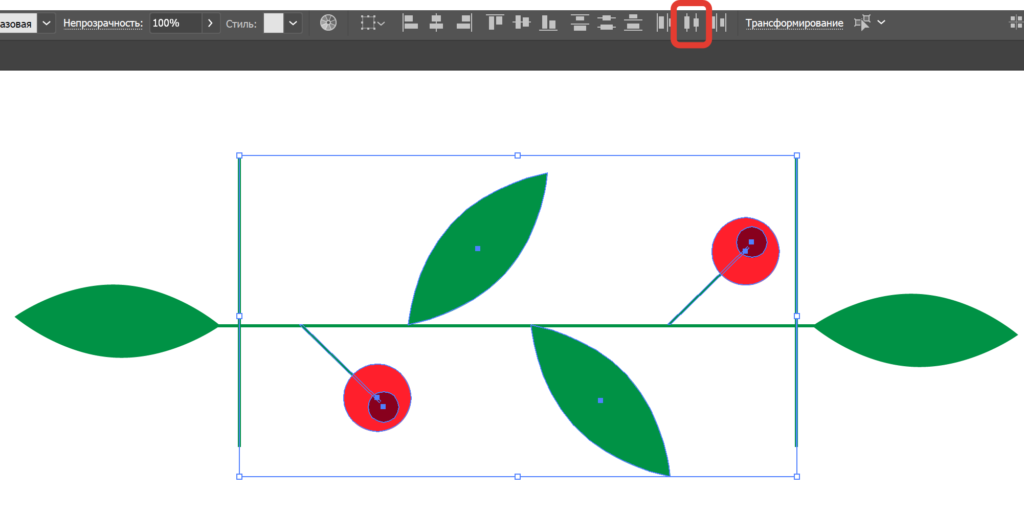The height and width of the screenshot is (514, 1024).
Task: Click the Isolate Selected Object icon
Action: (862, 23)
